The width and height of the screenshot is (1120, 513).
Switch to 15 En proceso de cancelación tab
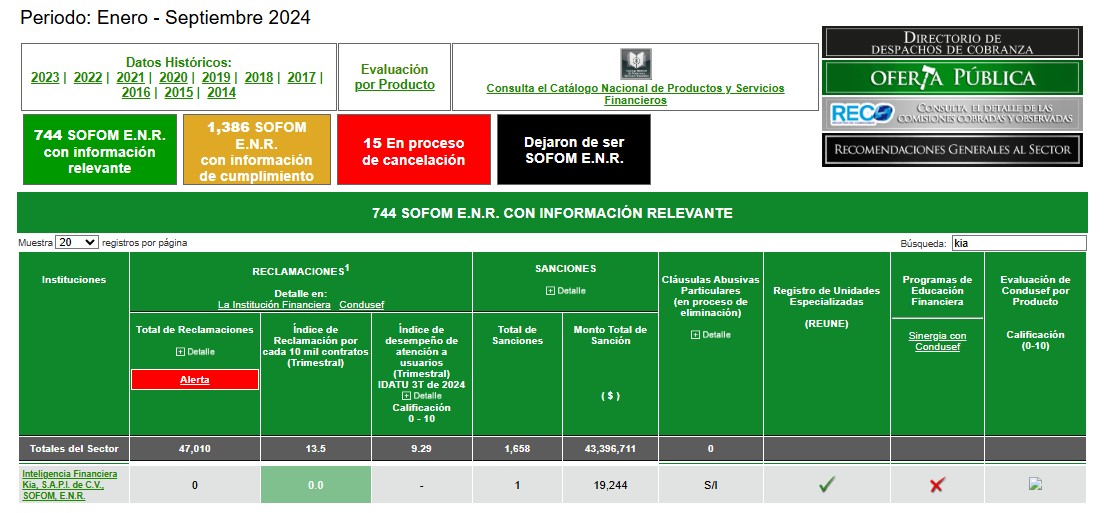pyautogui.click(x=413, y=151)
